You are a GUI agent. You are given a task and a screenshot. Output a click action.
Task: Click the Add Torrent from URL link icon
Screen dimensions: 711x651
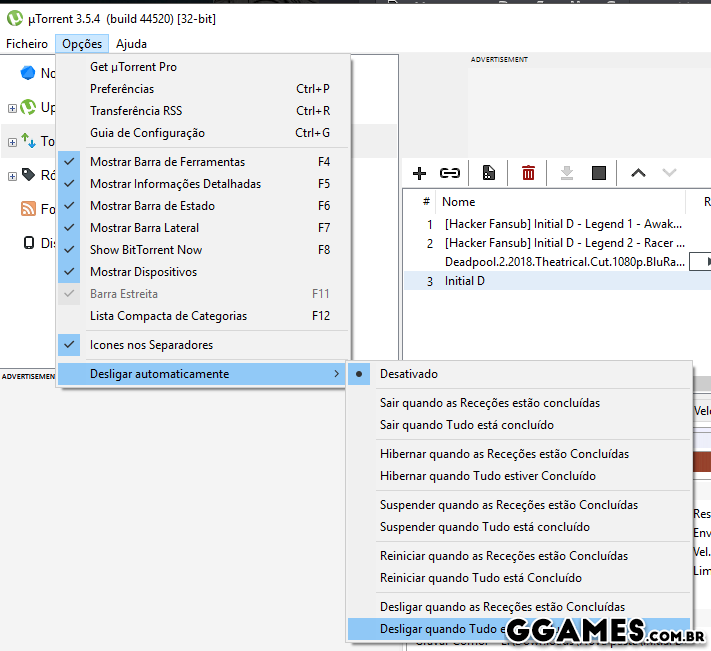coord(450,173)
